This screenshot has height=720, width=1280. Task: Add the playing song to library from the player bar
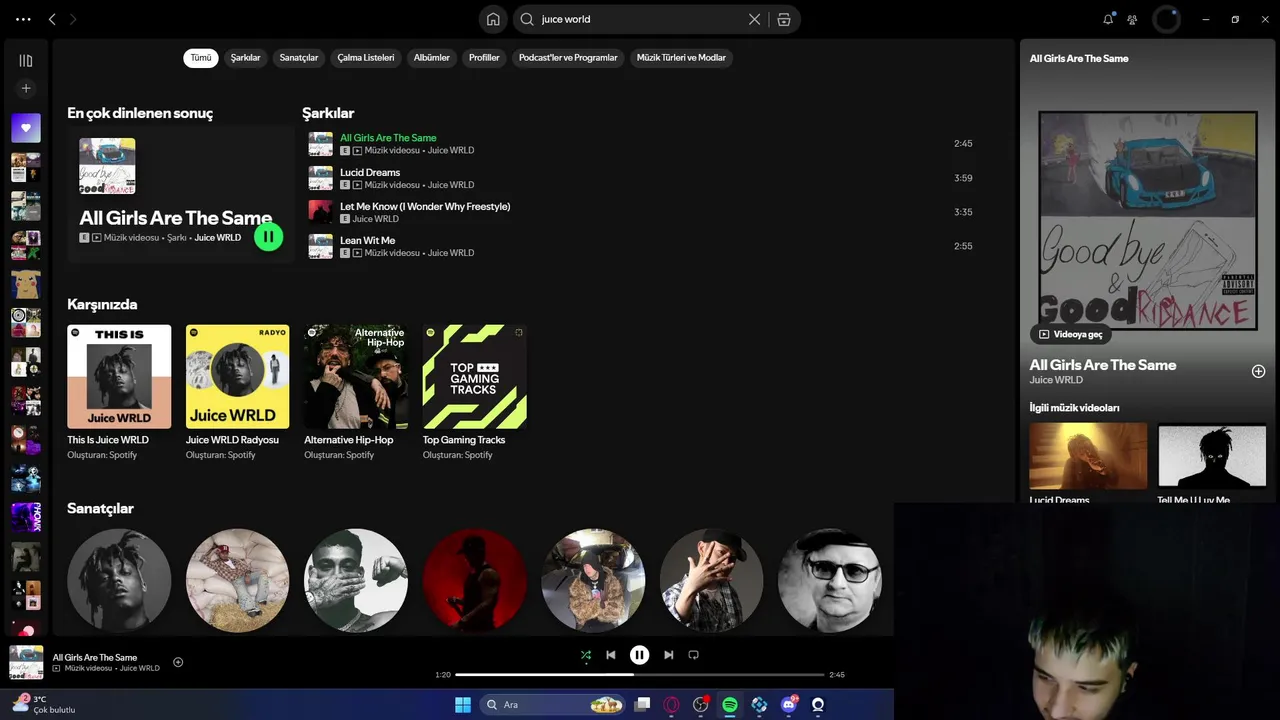pos(178,662)
